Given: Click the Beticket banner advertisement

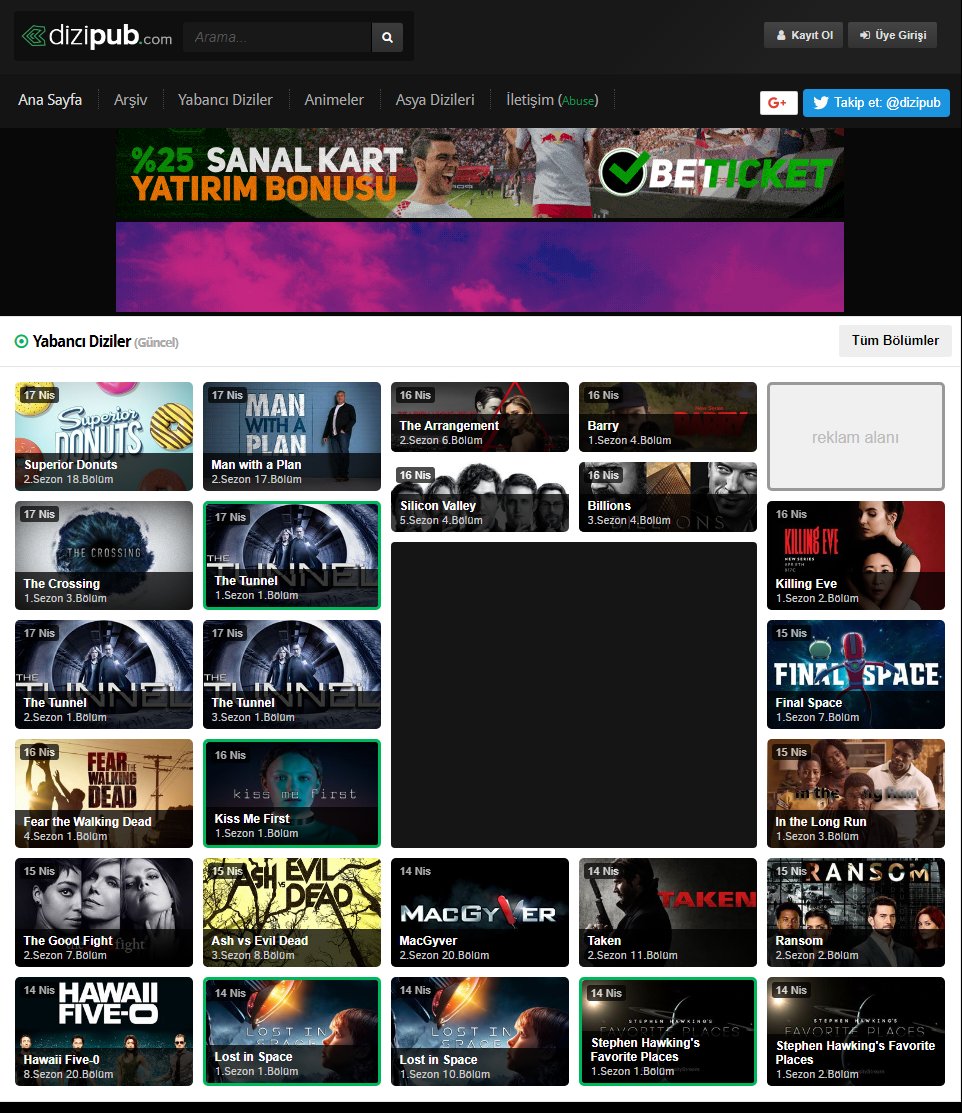Looking at the screenshot, I should 480,172.
